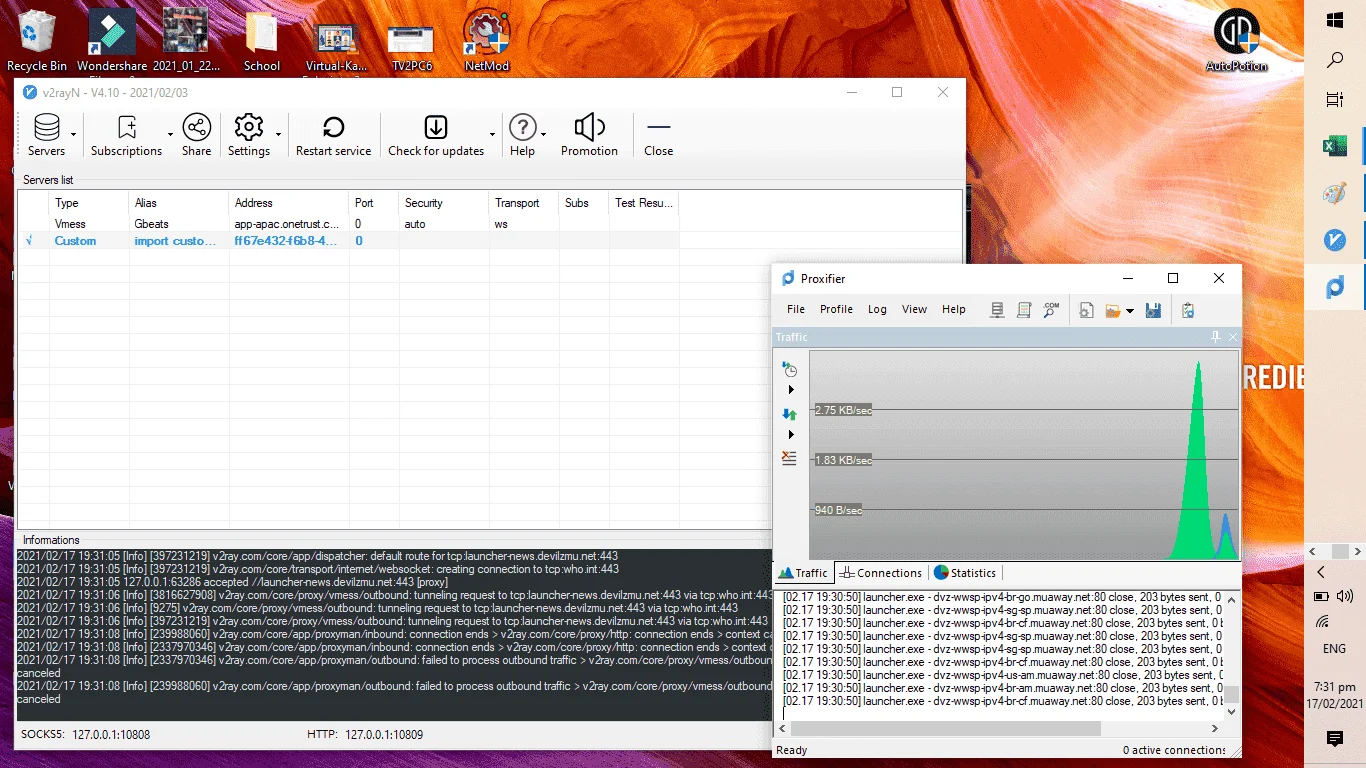Click the up/down arrows traffic icon
Screen dimensions: 1366x768
click(789, 414)
